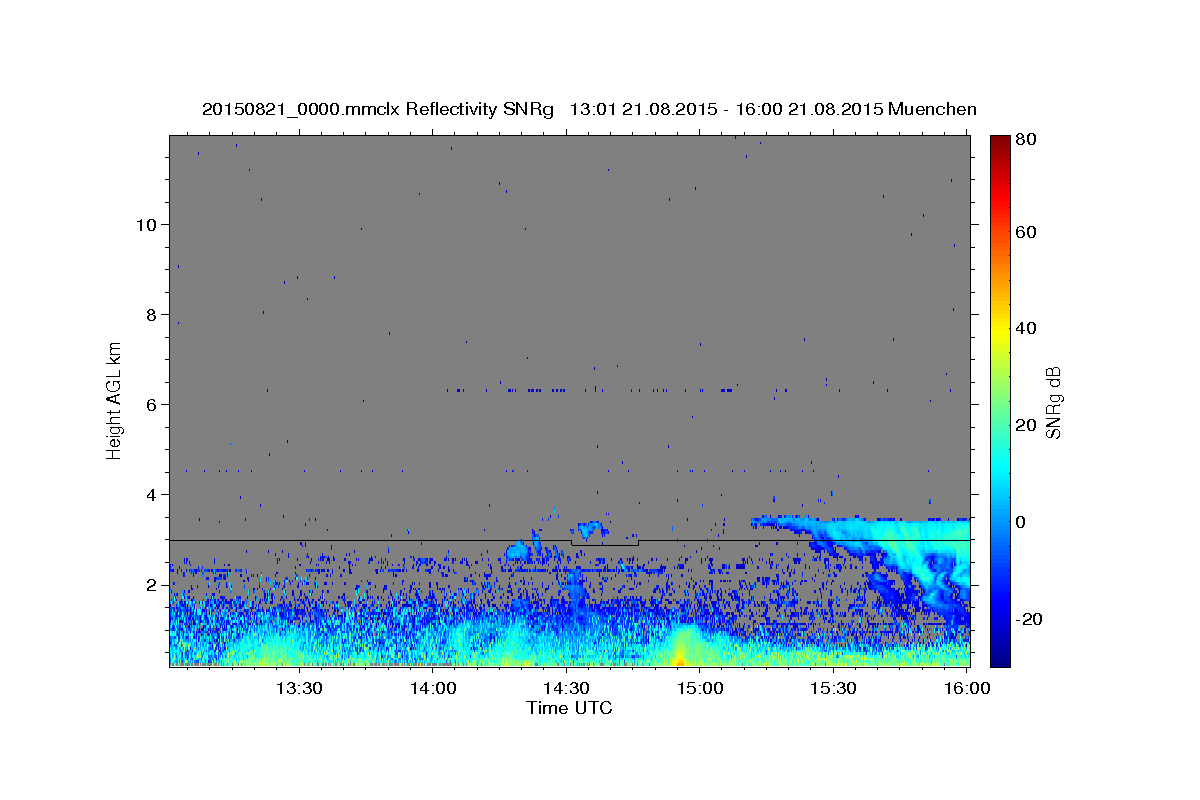Click the 15:30 time tick label
The height and width of the screenshot is (800, 1200).
click(x=833, y=688)
